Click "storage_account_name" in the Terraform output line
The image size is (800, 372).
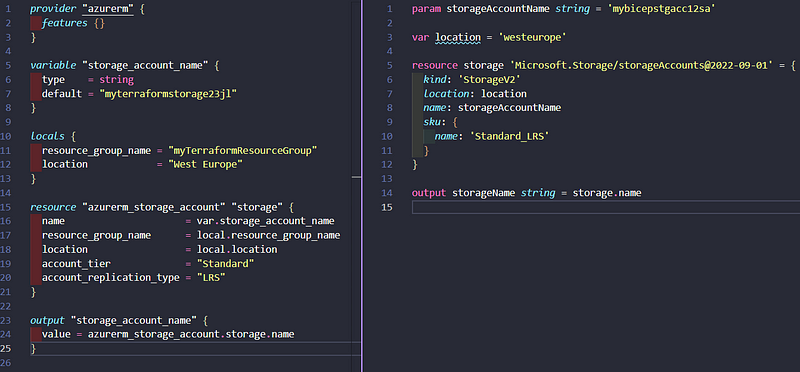[134, 320]
